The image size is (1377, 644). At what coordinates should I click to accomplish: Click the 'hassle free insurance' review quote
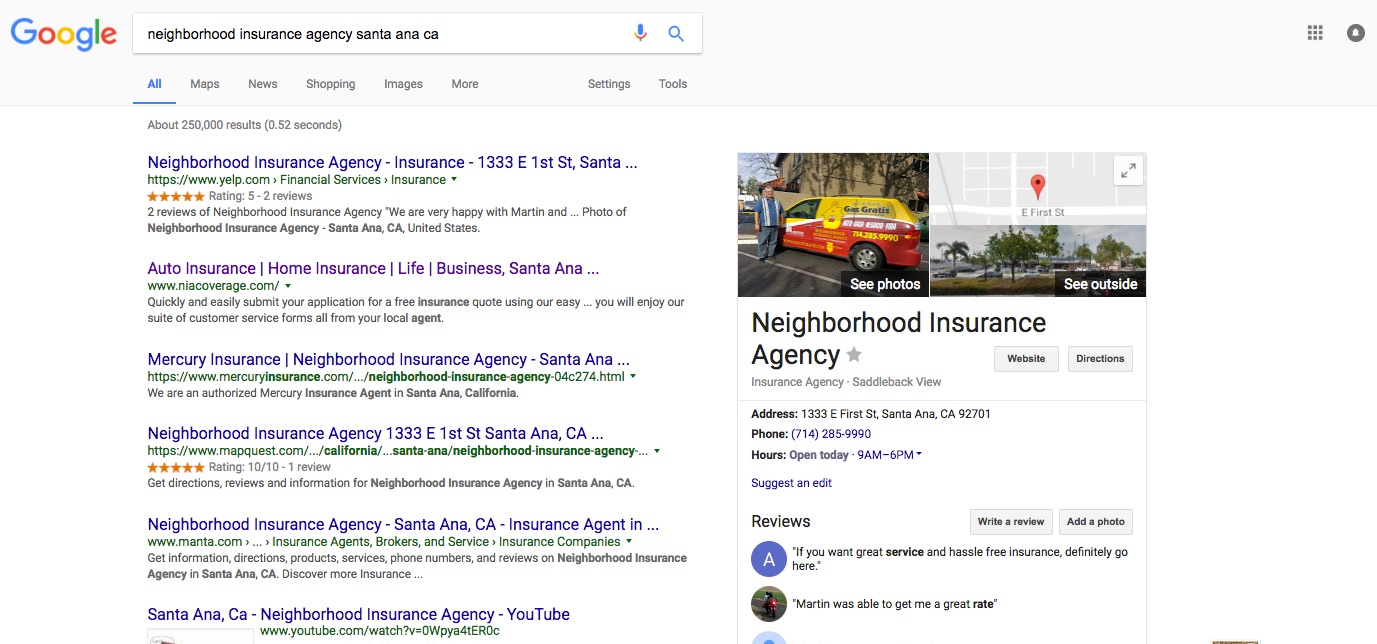pyautogui.click(x=959, y=559)
